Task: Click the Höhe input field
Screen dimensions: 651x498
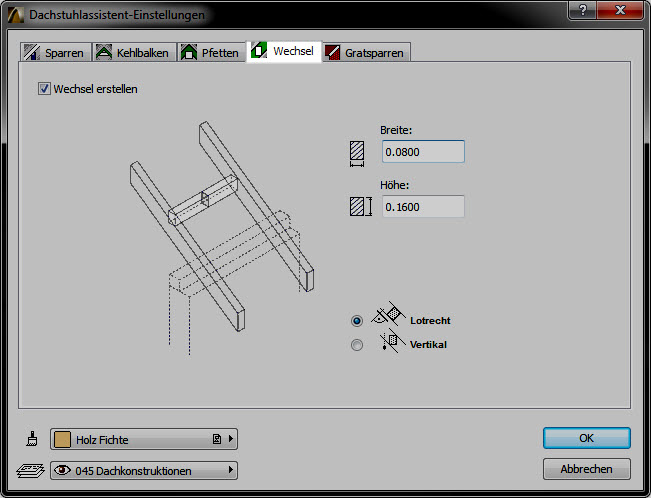Action: click(x=423, y=206)
